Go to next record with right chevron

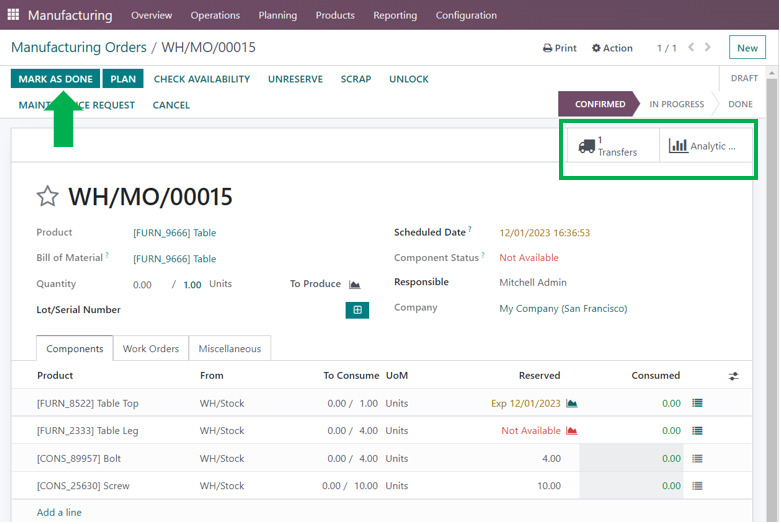click(708, 48)
